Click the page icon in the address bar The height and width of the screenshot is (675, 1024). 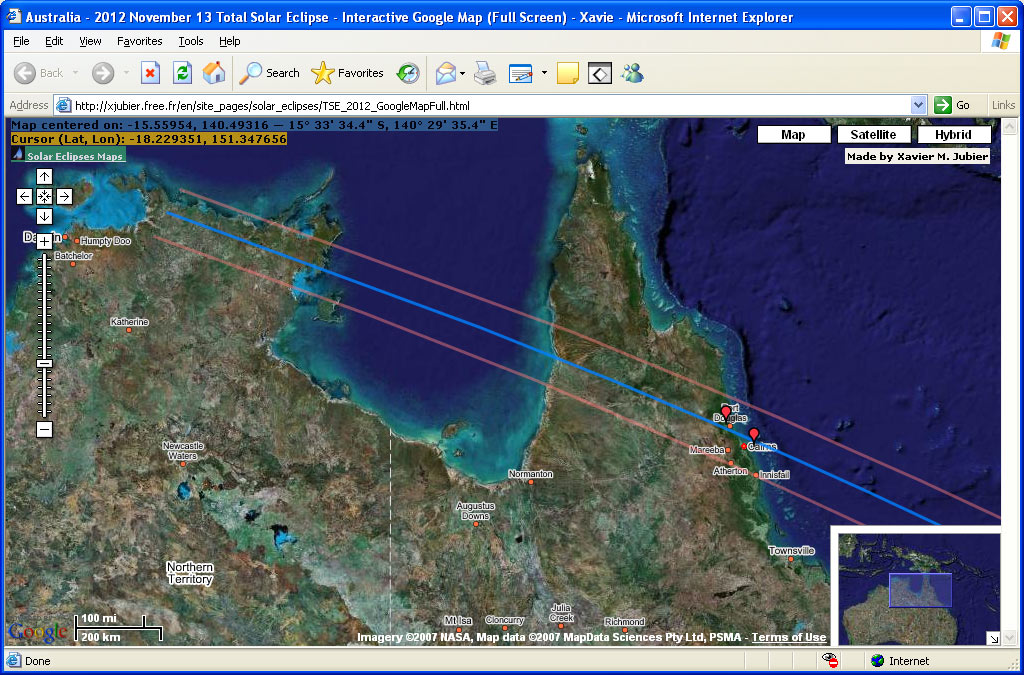pyautogui.click(x=63, y=105)
